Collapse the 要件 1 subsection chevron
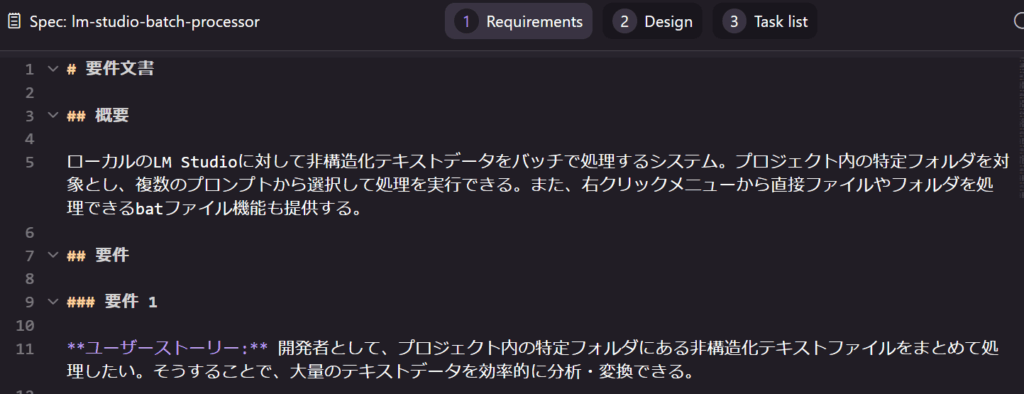Screen dimensions: 1024x394 pyautogui.click(x=53, y=302)
